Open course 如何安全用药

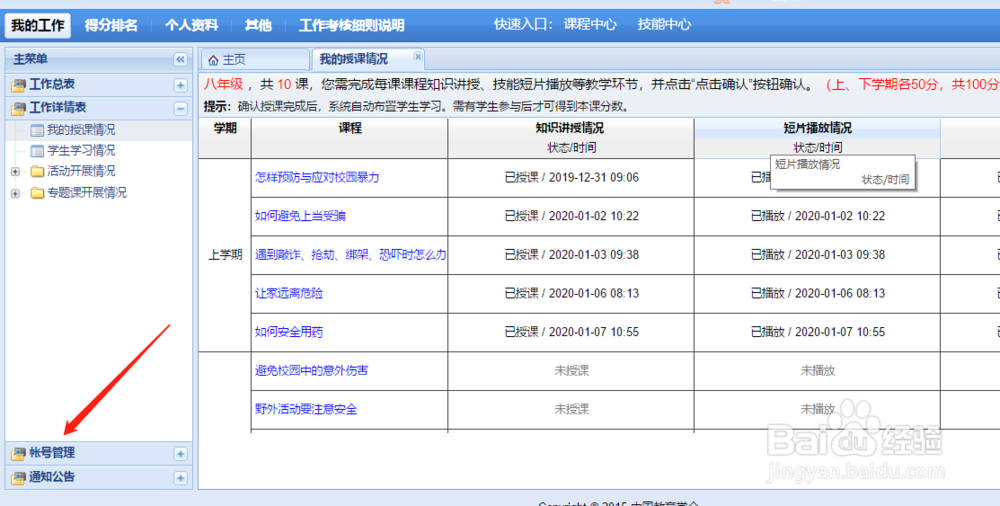coord(288,332)
